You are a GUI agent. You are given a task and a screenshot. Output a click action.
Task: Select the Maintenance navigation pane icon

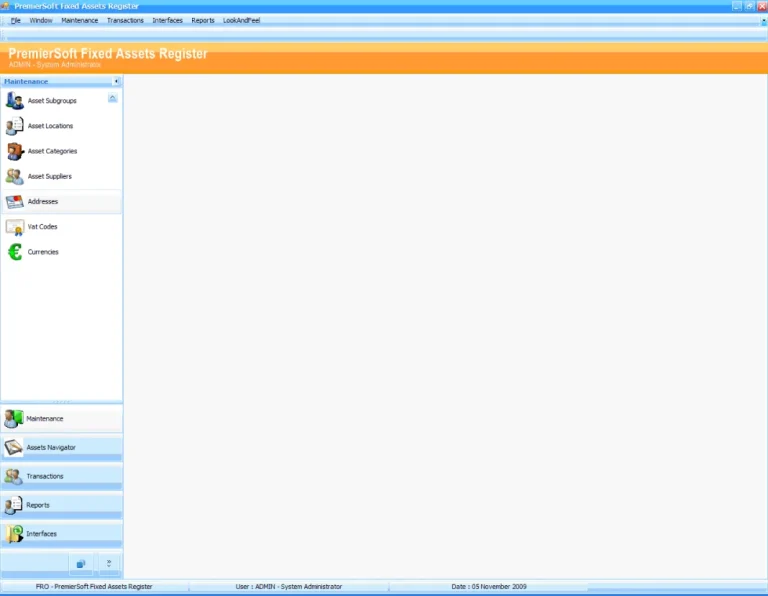coord(14,419)
